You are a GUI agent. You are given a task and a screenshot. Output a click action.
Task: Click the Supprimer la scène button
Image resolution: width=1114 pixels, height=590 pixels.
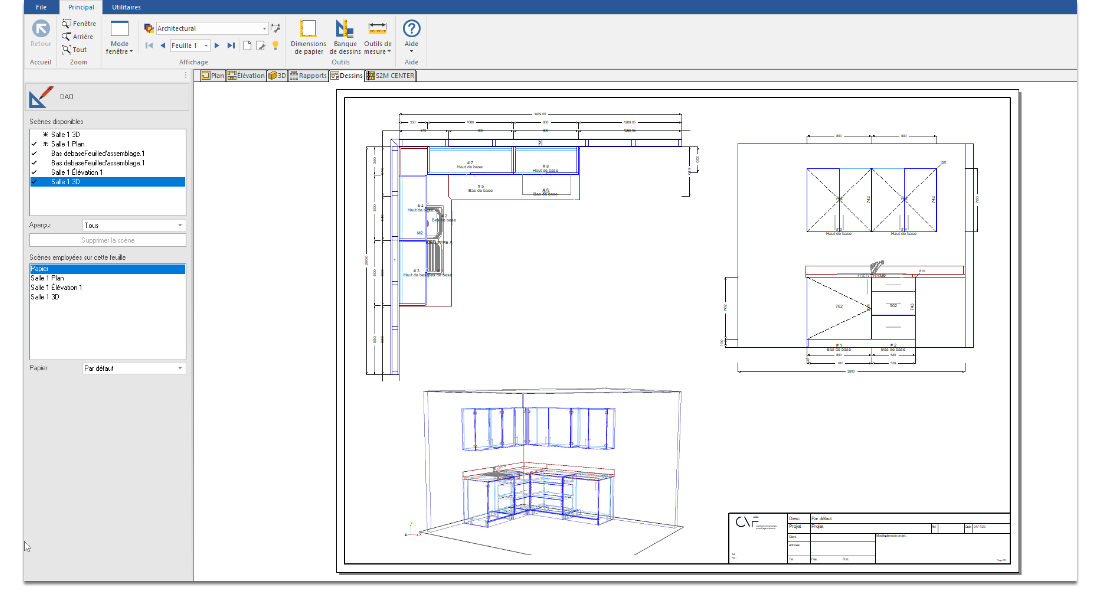[107, 240]
